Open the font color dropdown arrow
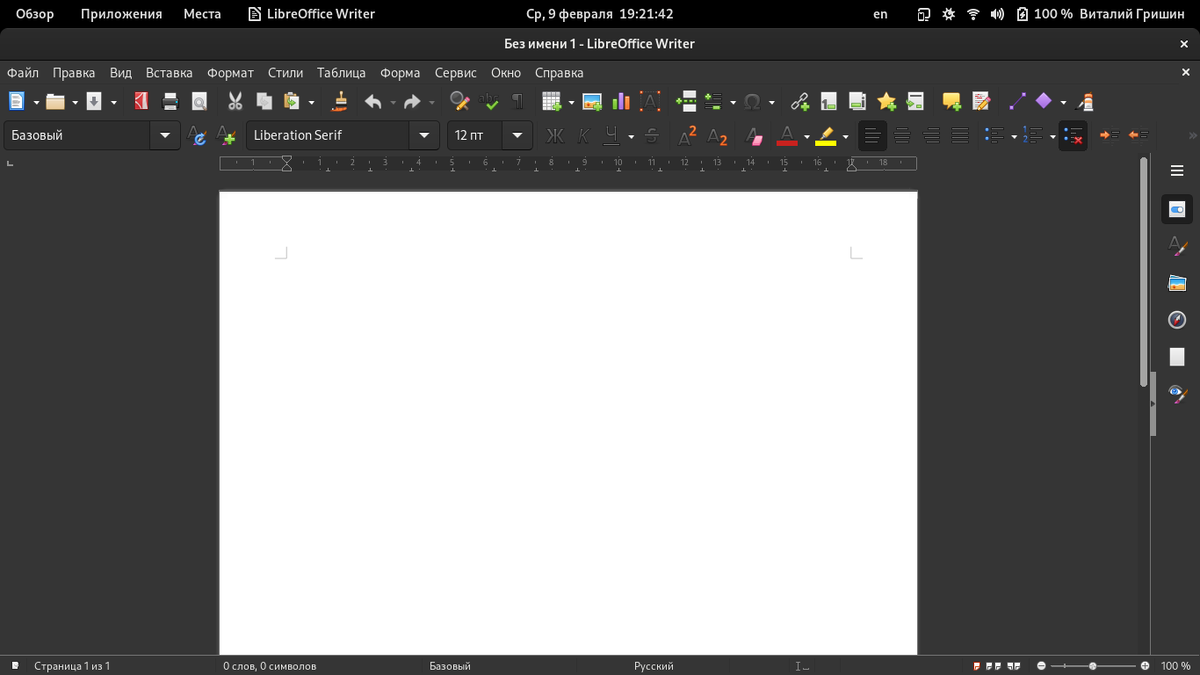 pos(806,136)
